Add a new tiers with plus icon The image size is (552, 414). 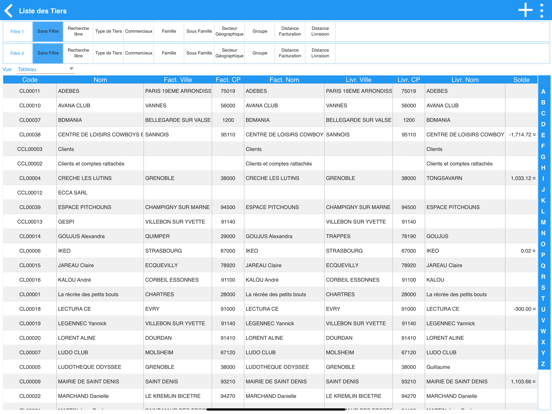tap(525, 10)
